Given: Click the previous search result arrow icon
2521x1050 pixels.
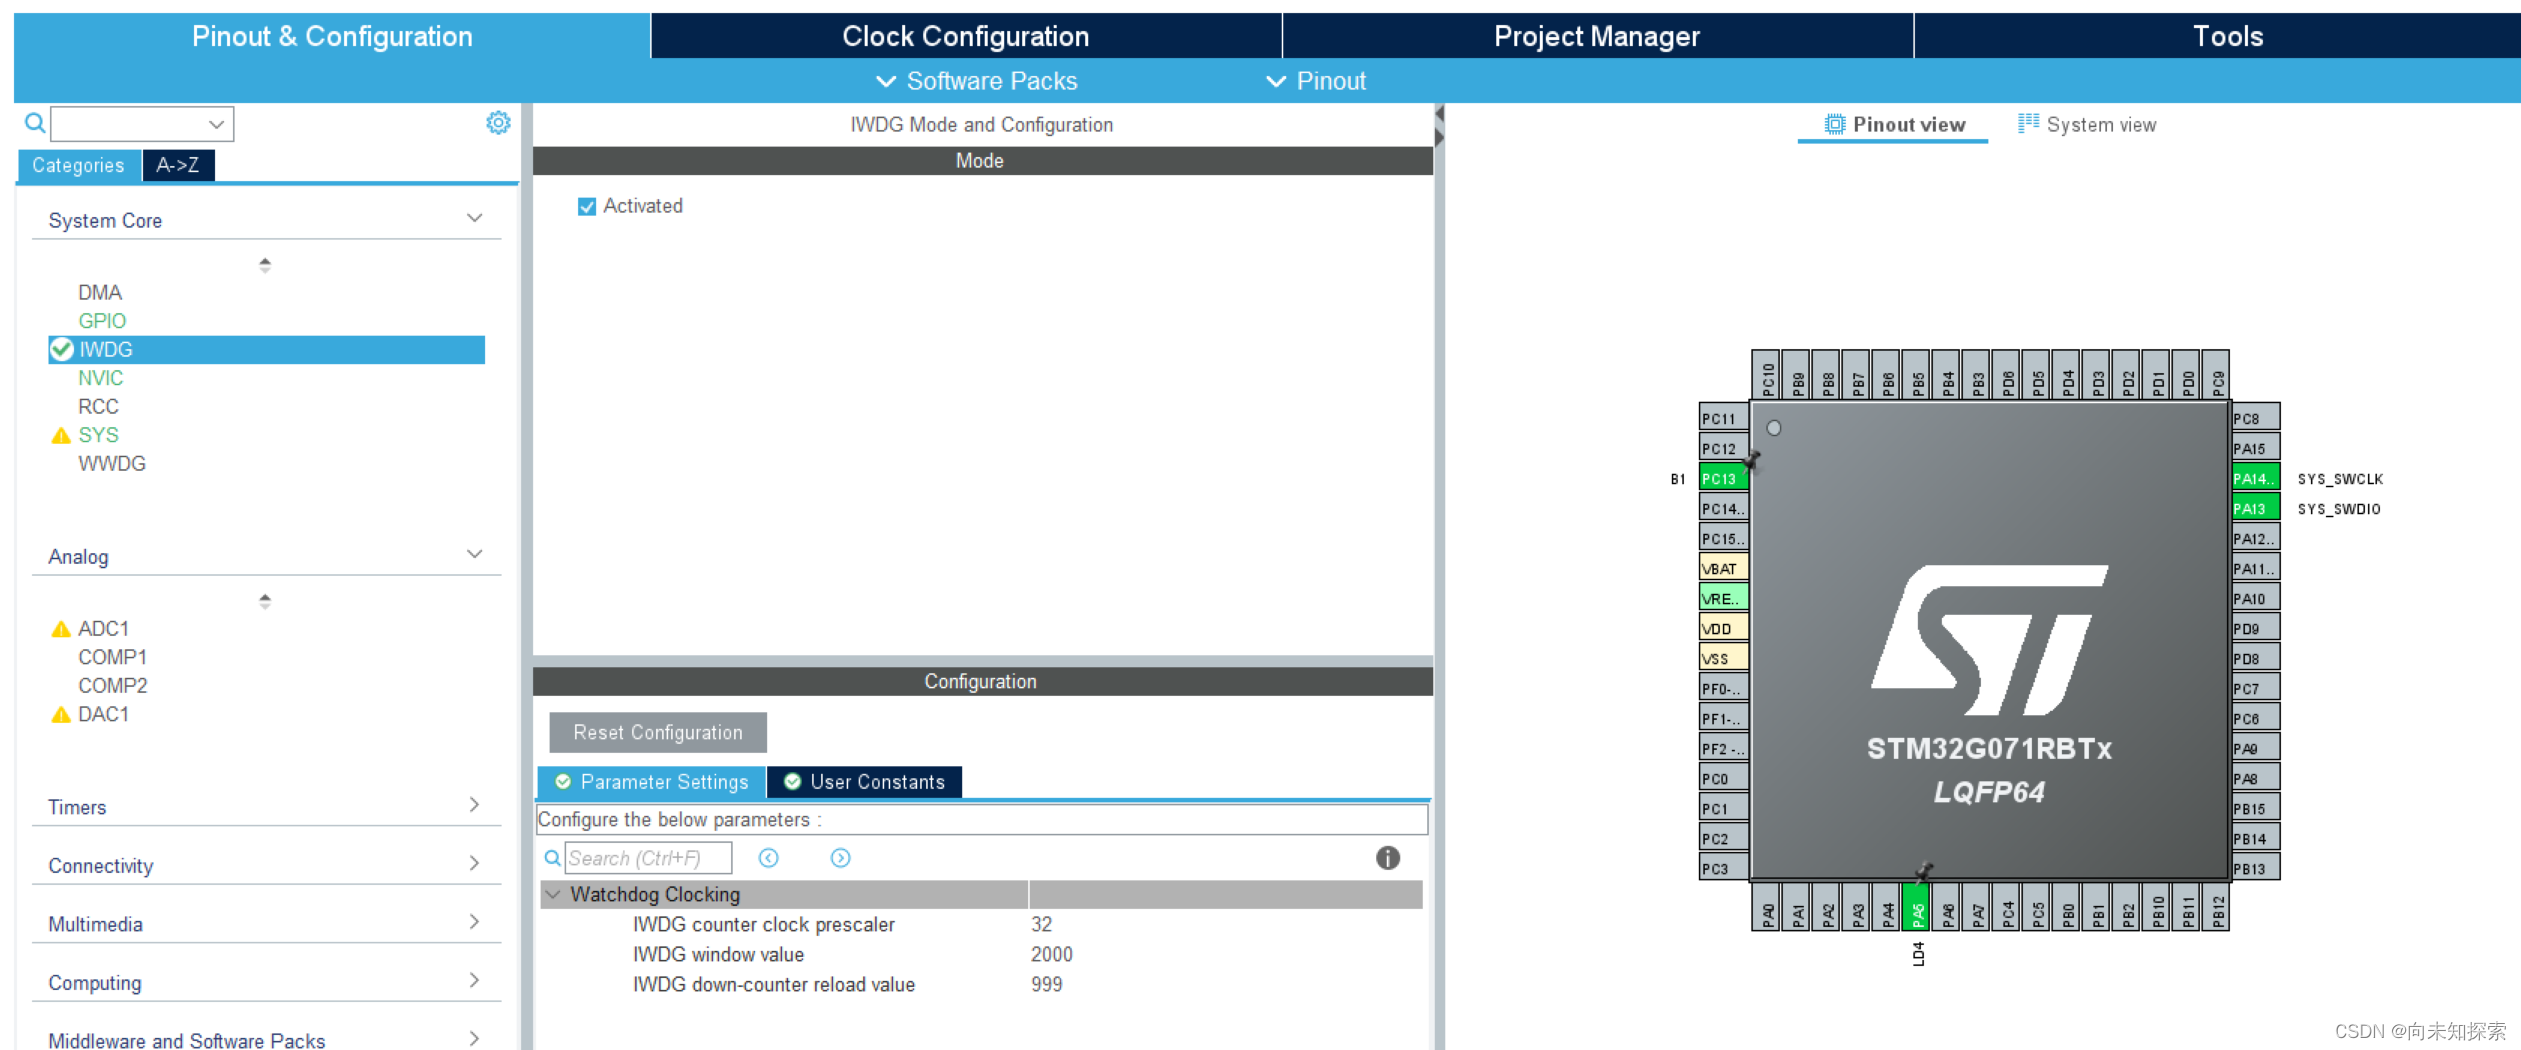Looking at the screenshot, I should [x=768, y=858].
